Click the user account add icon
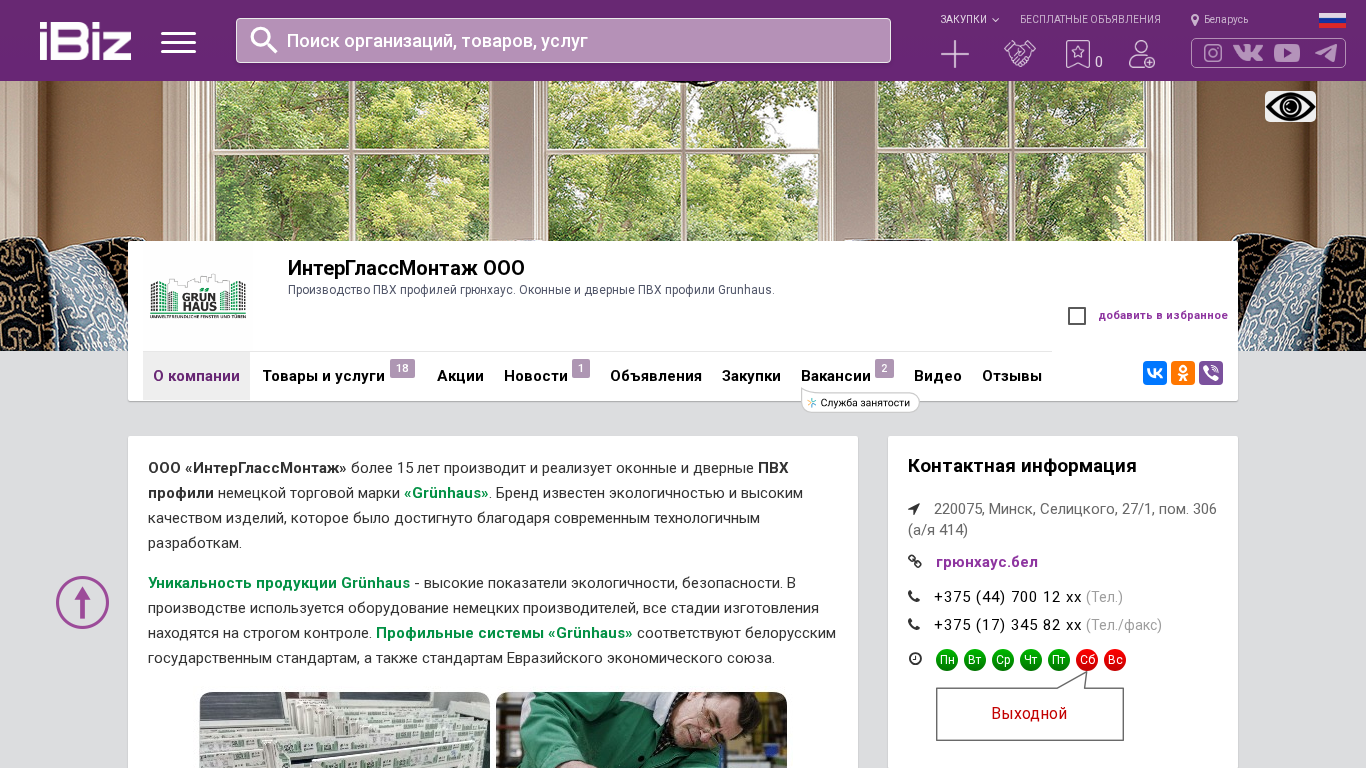The image size is (1366, 768). pyautogui.click(x=1142, y=54)
